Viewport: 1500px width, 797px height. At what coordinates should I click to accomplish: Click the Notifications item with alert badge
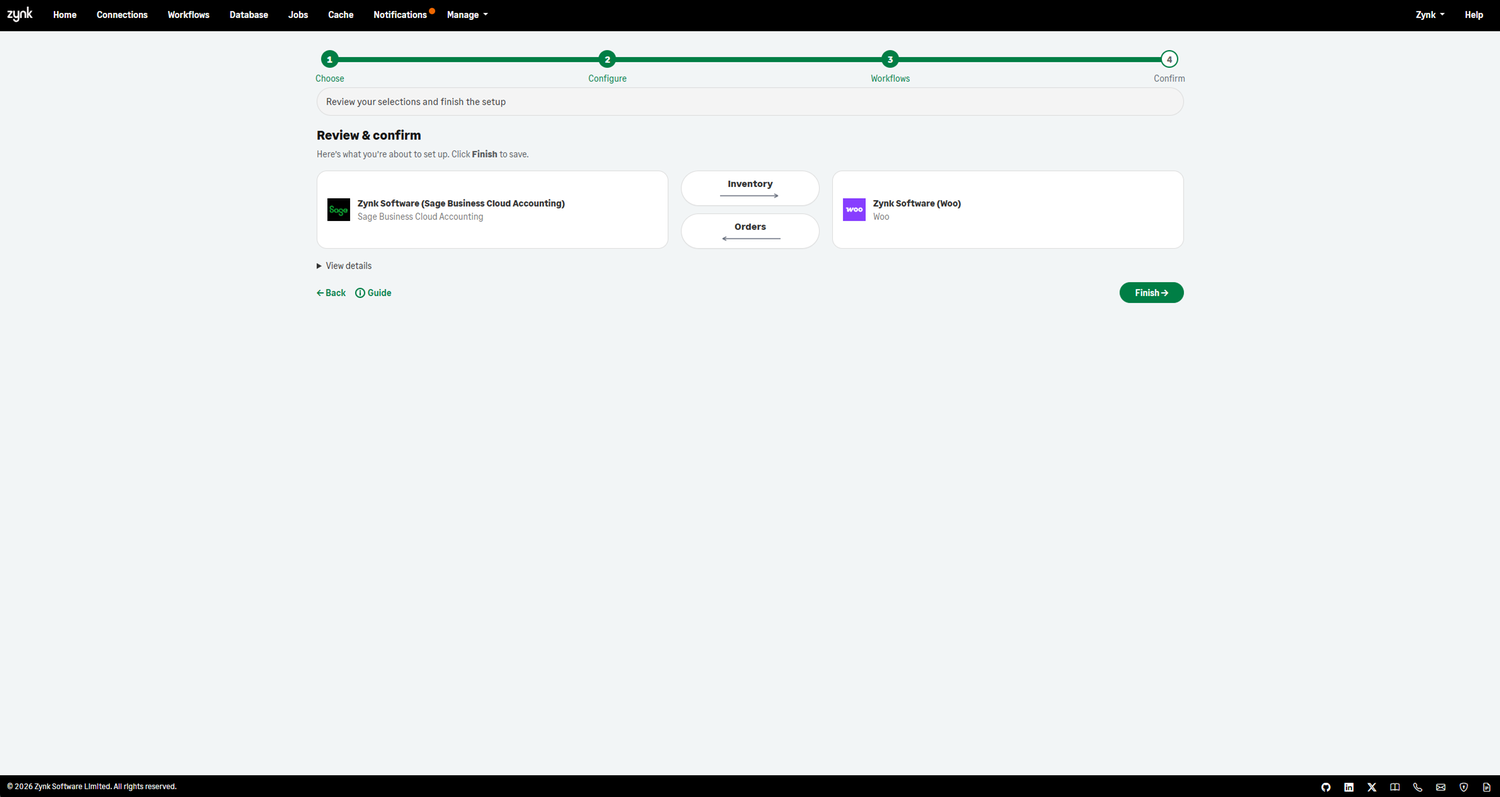point(399,14)
